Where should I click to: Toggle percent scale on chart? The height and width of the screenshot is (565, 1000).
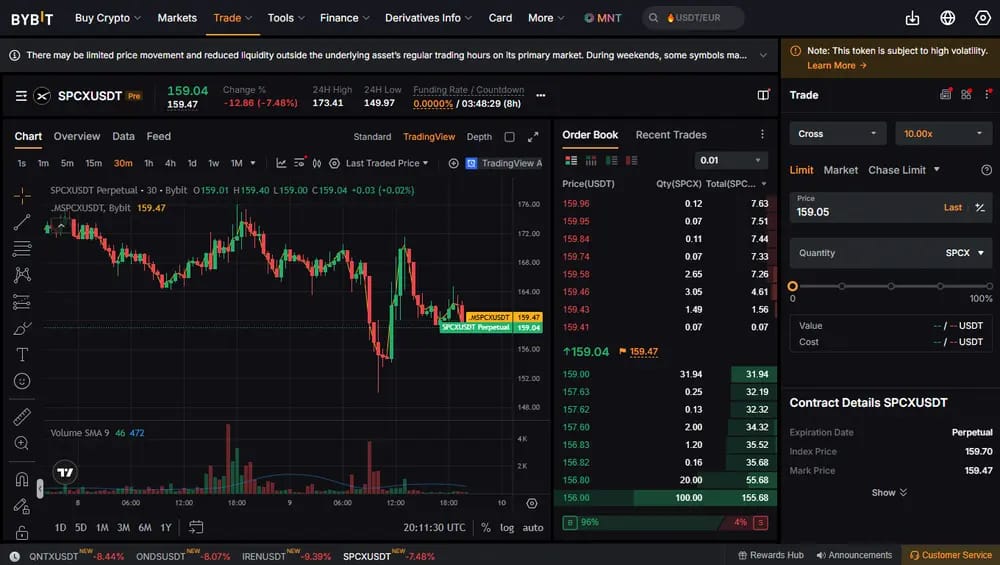point(486,527)
